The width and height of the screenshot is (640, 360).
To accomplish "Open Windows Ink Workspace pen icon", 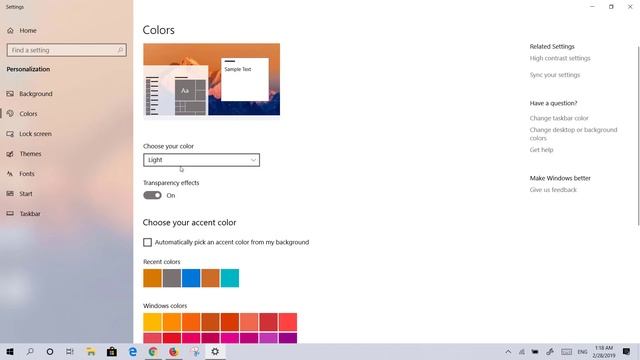I will [x=550, y=351].
